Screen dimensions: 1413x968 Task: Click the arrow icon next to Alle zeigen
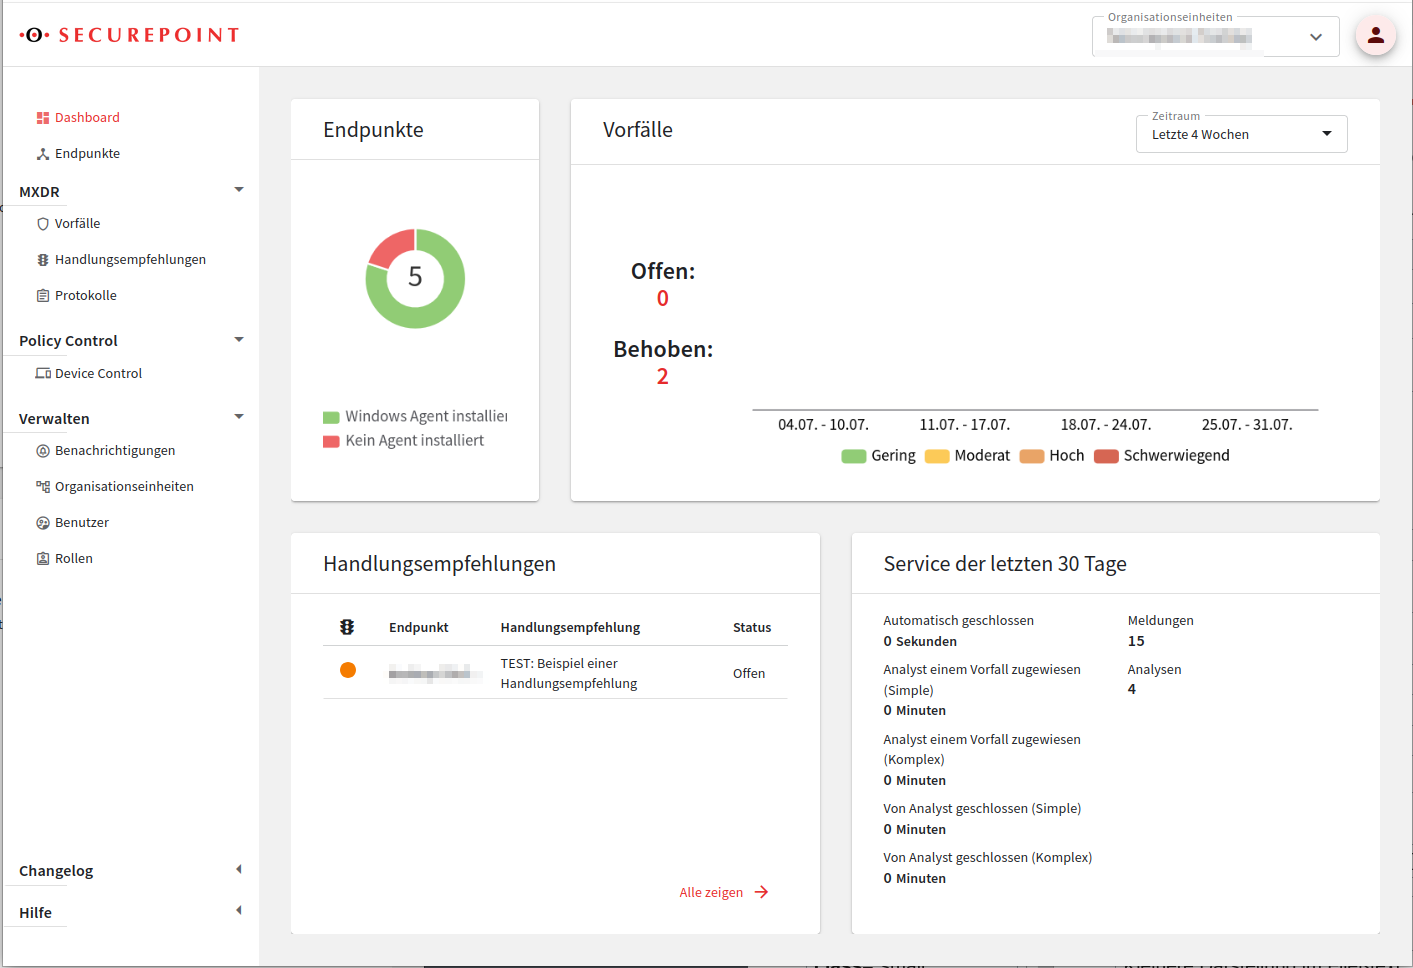point(762,892)
